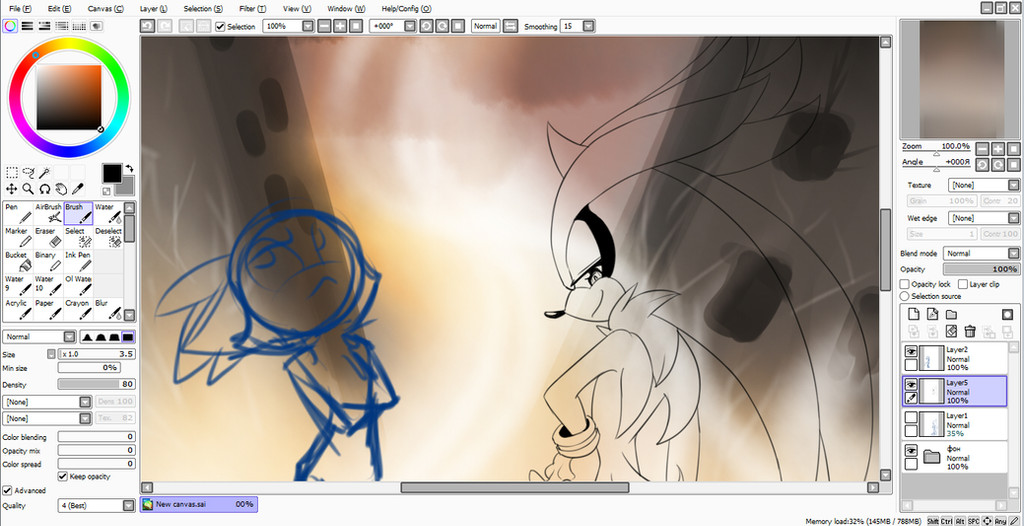Choose the Move tool
The height and width of the screenshot is (526, 1024).
[x=12, y=189]
